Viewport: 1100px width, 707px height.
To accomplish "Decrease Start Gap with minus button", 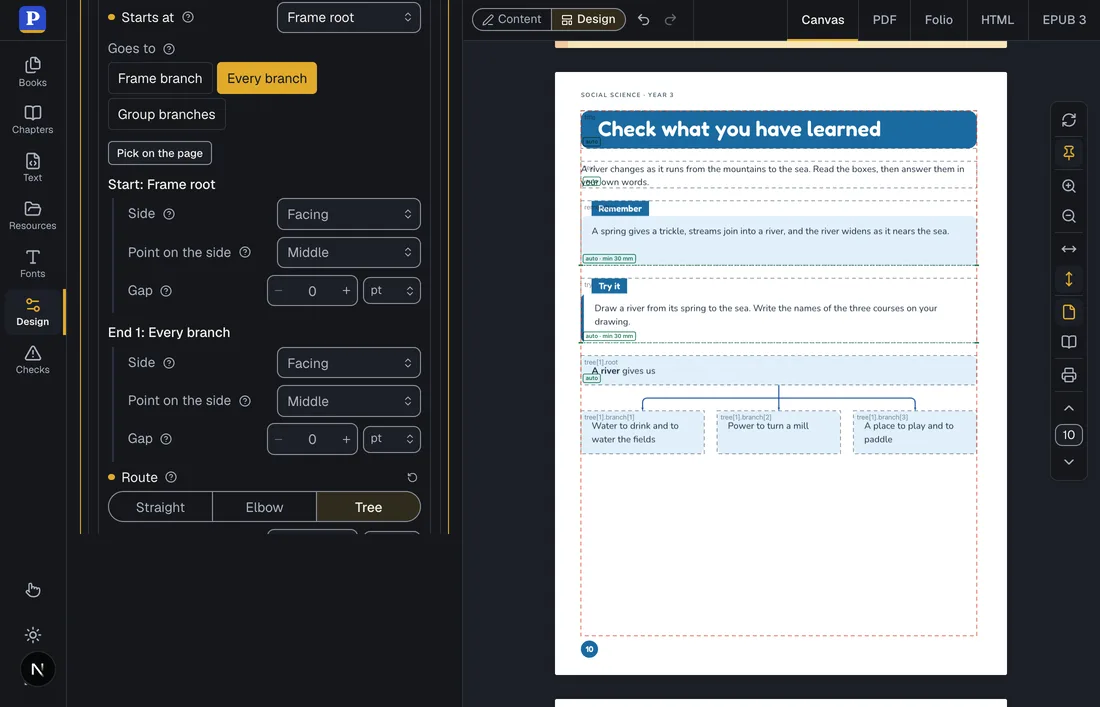I will pyautogui.click(x=279, y=291).
